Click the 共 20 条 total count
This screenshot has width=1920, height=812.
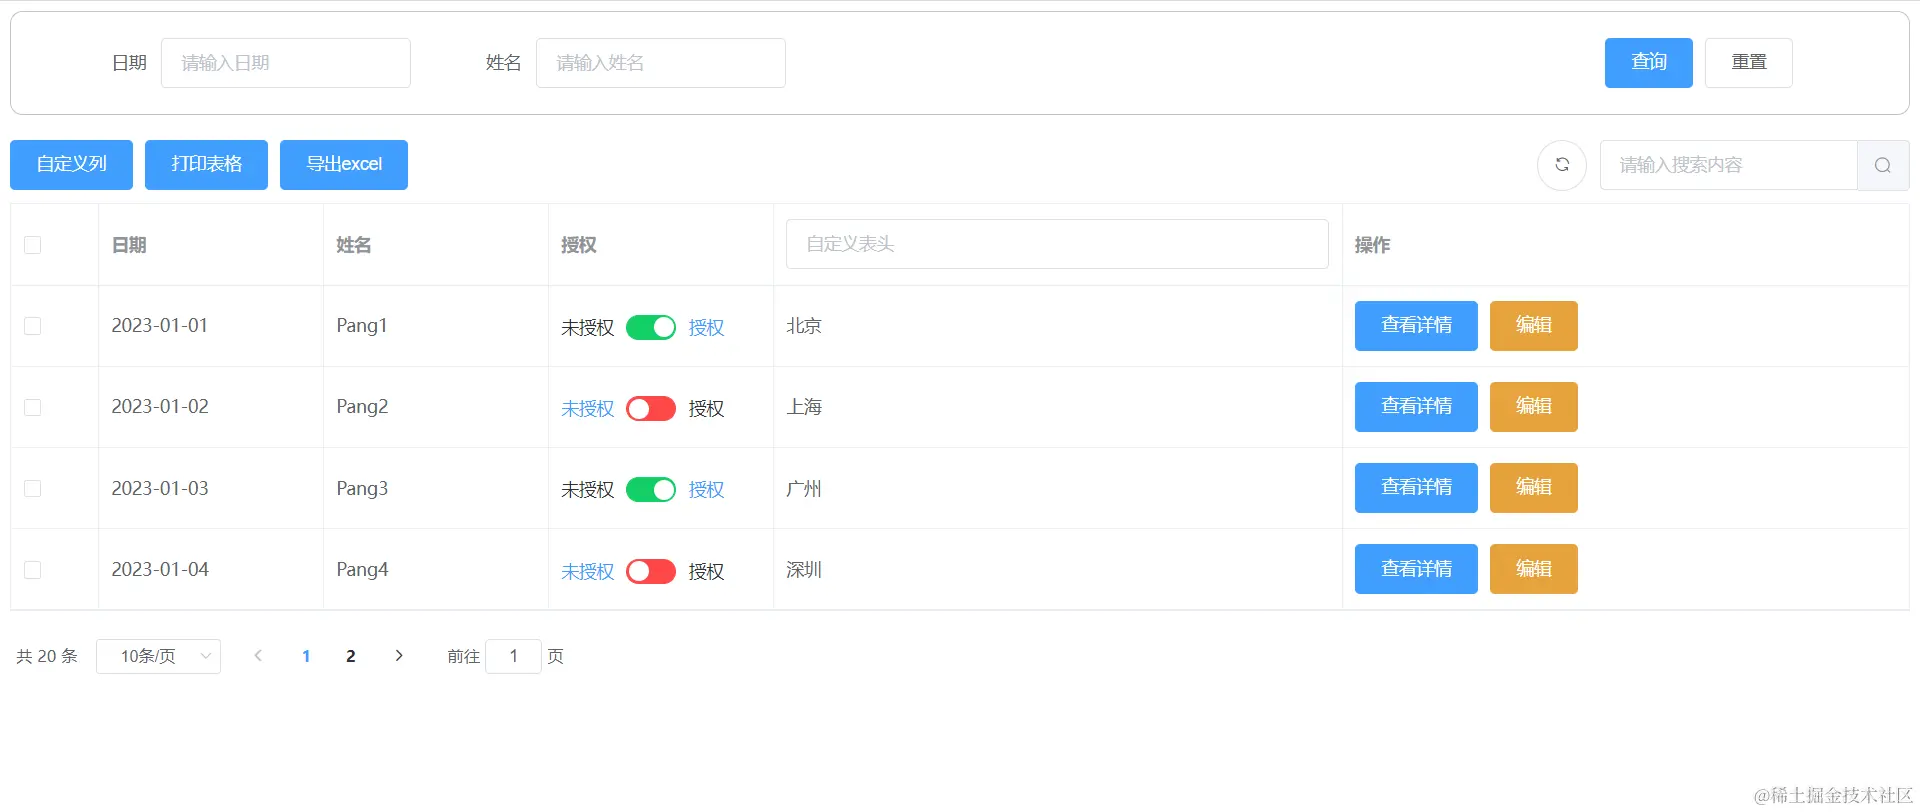coord(47,656)
